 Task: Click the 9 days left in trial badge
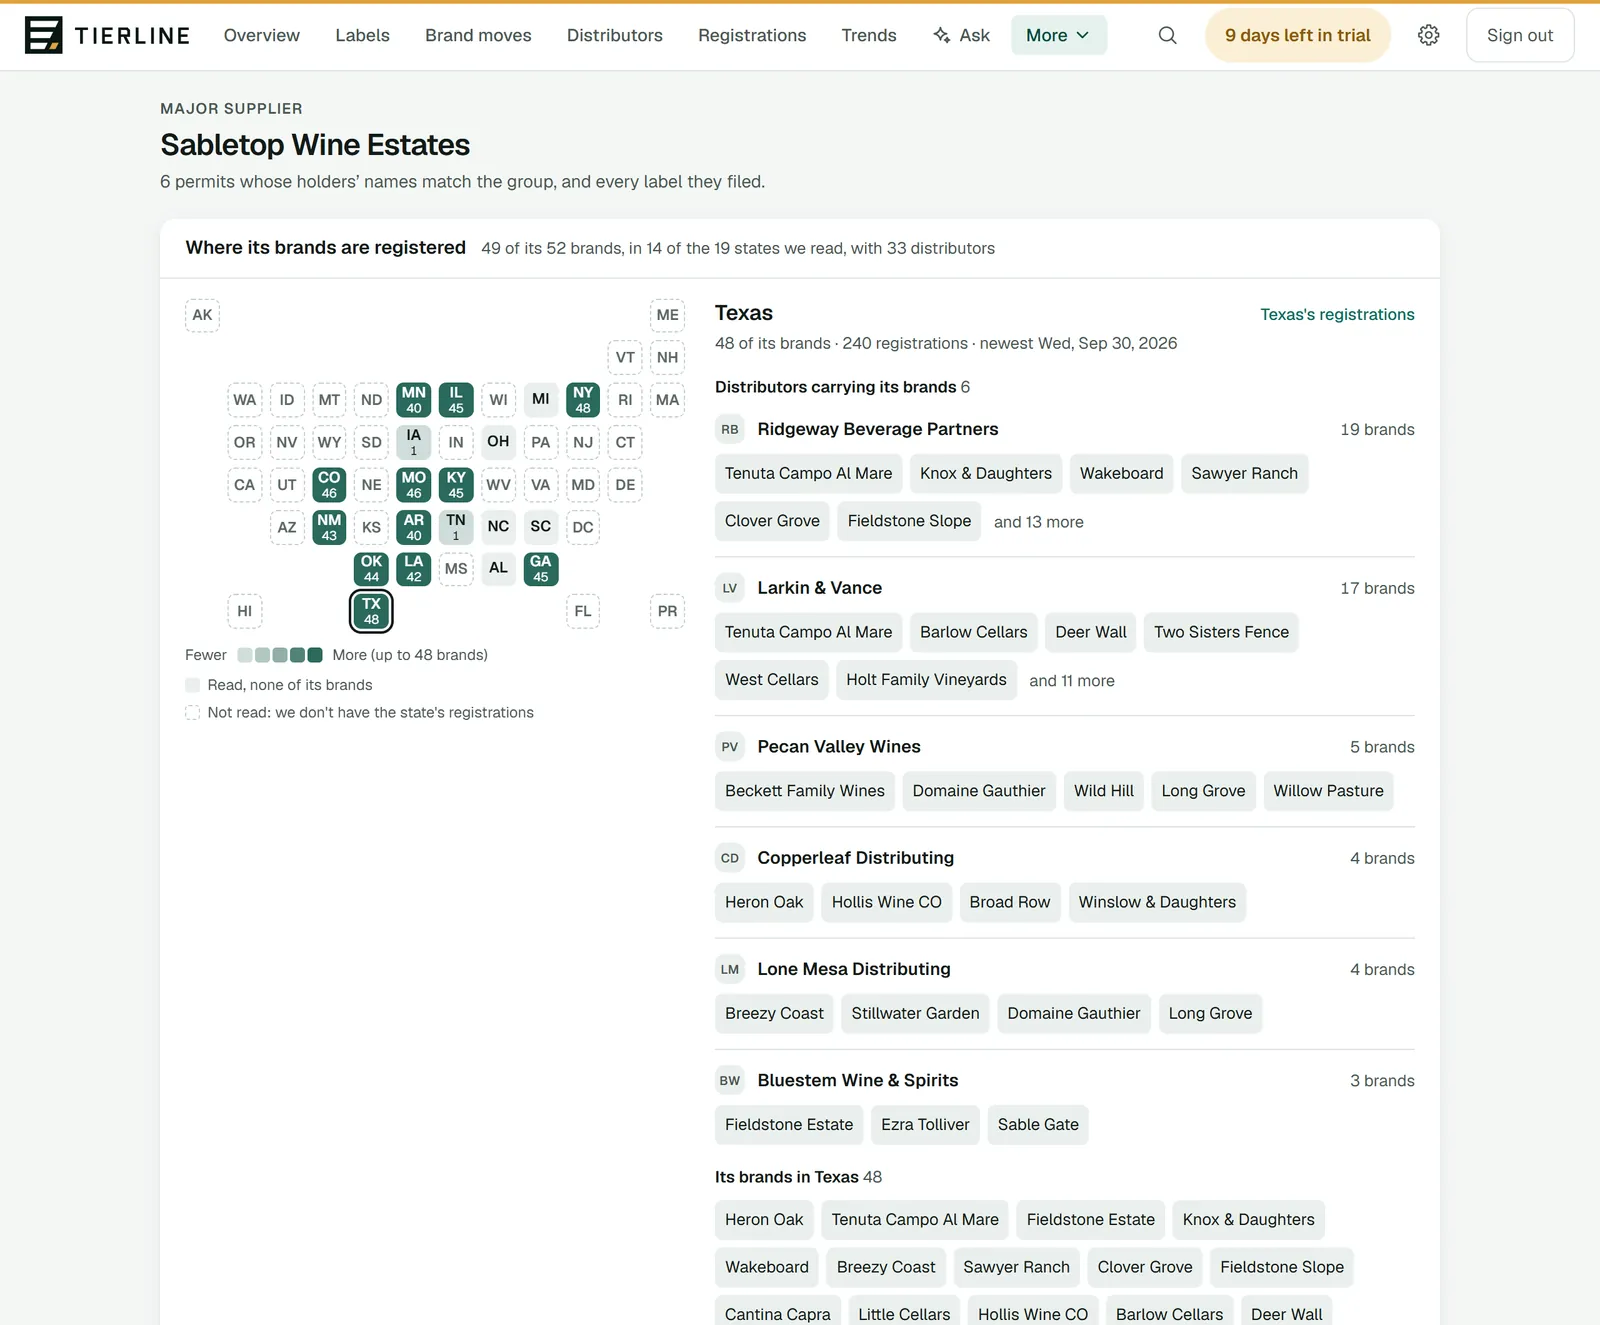(1298, 35)
